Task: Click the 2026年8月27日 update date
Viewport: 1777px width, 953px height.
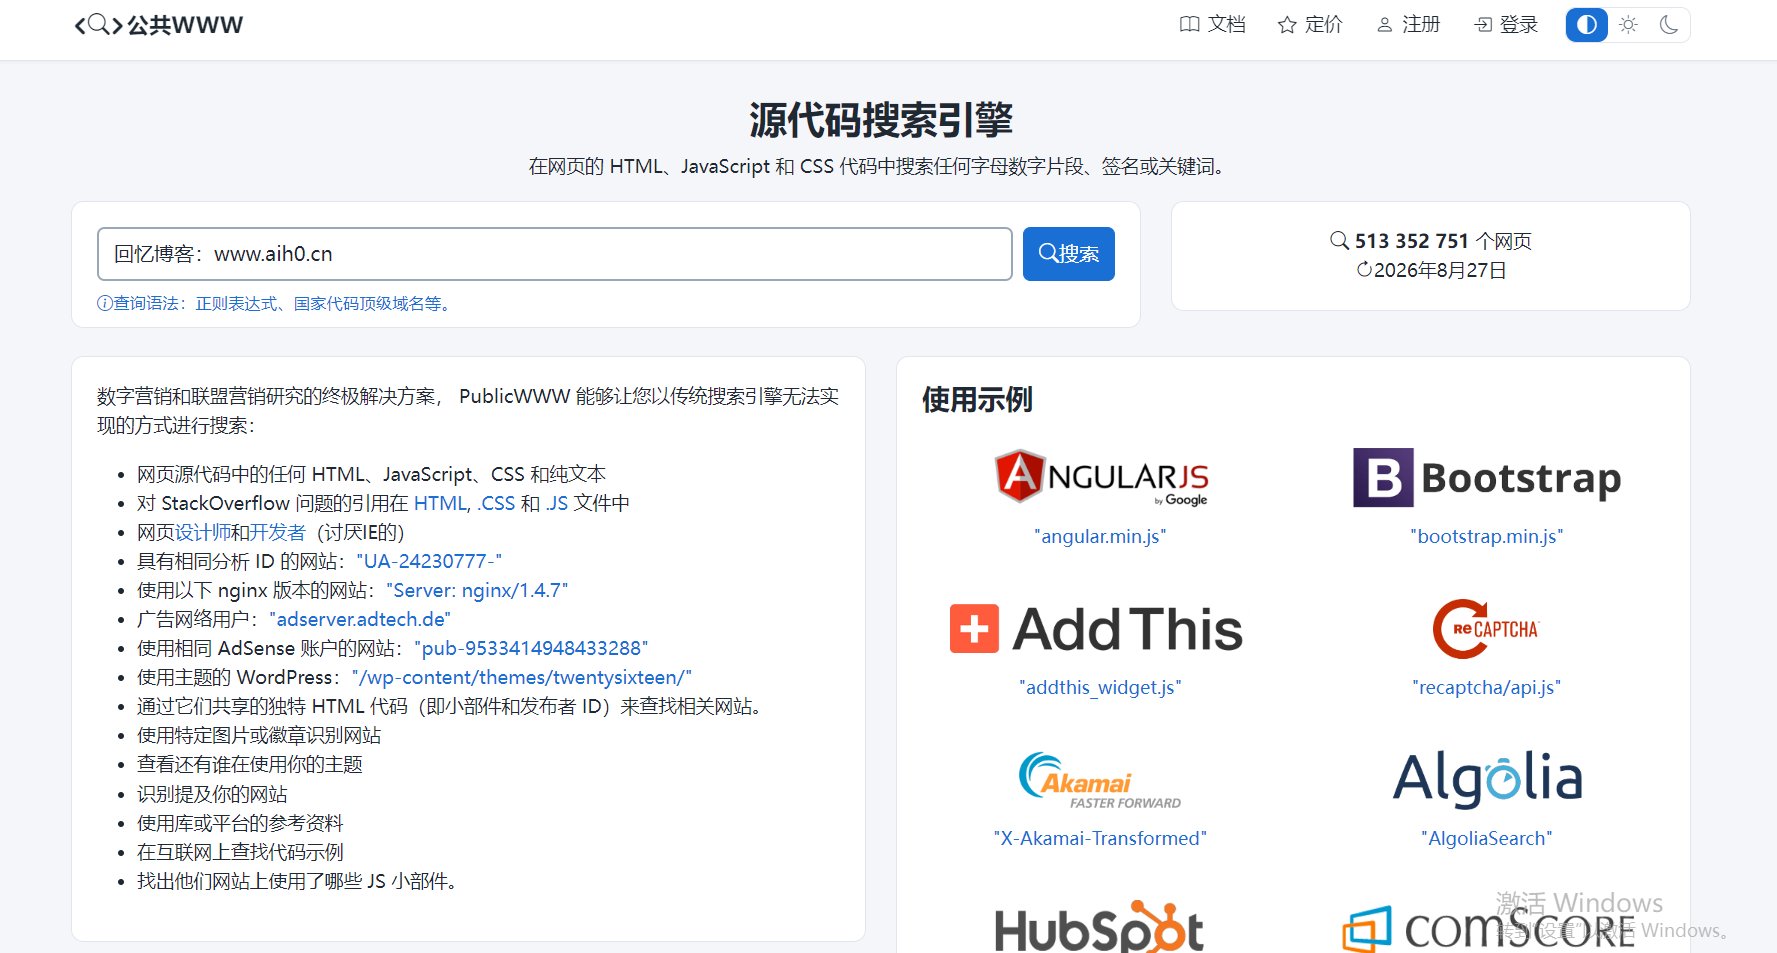Action: pyautogui.click(x=1431, y=270)
